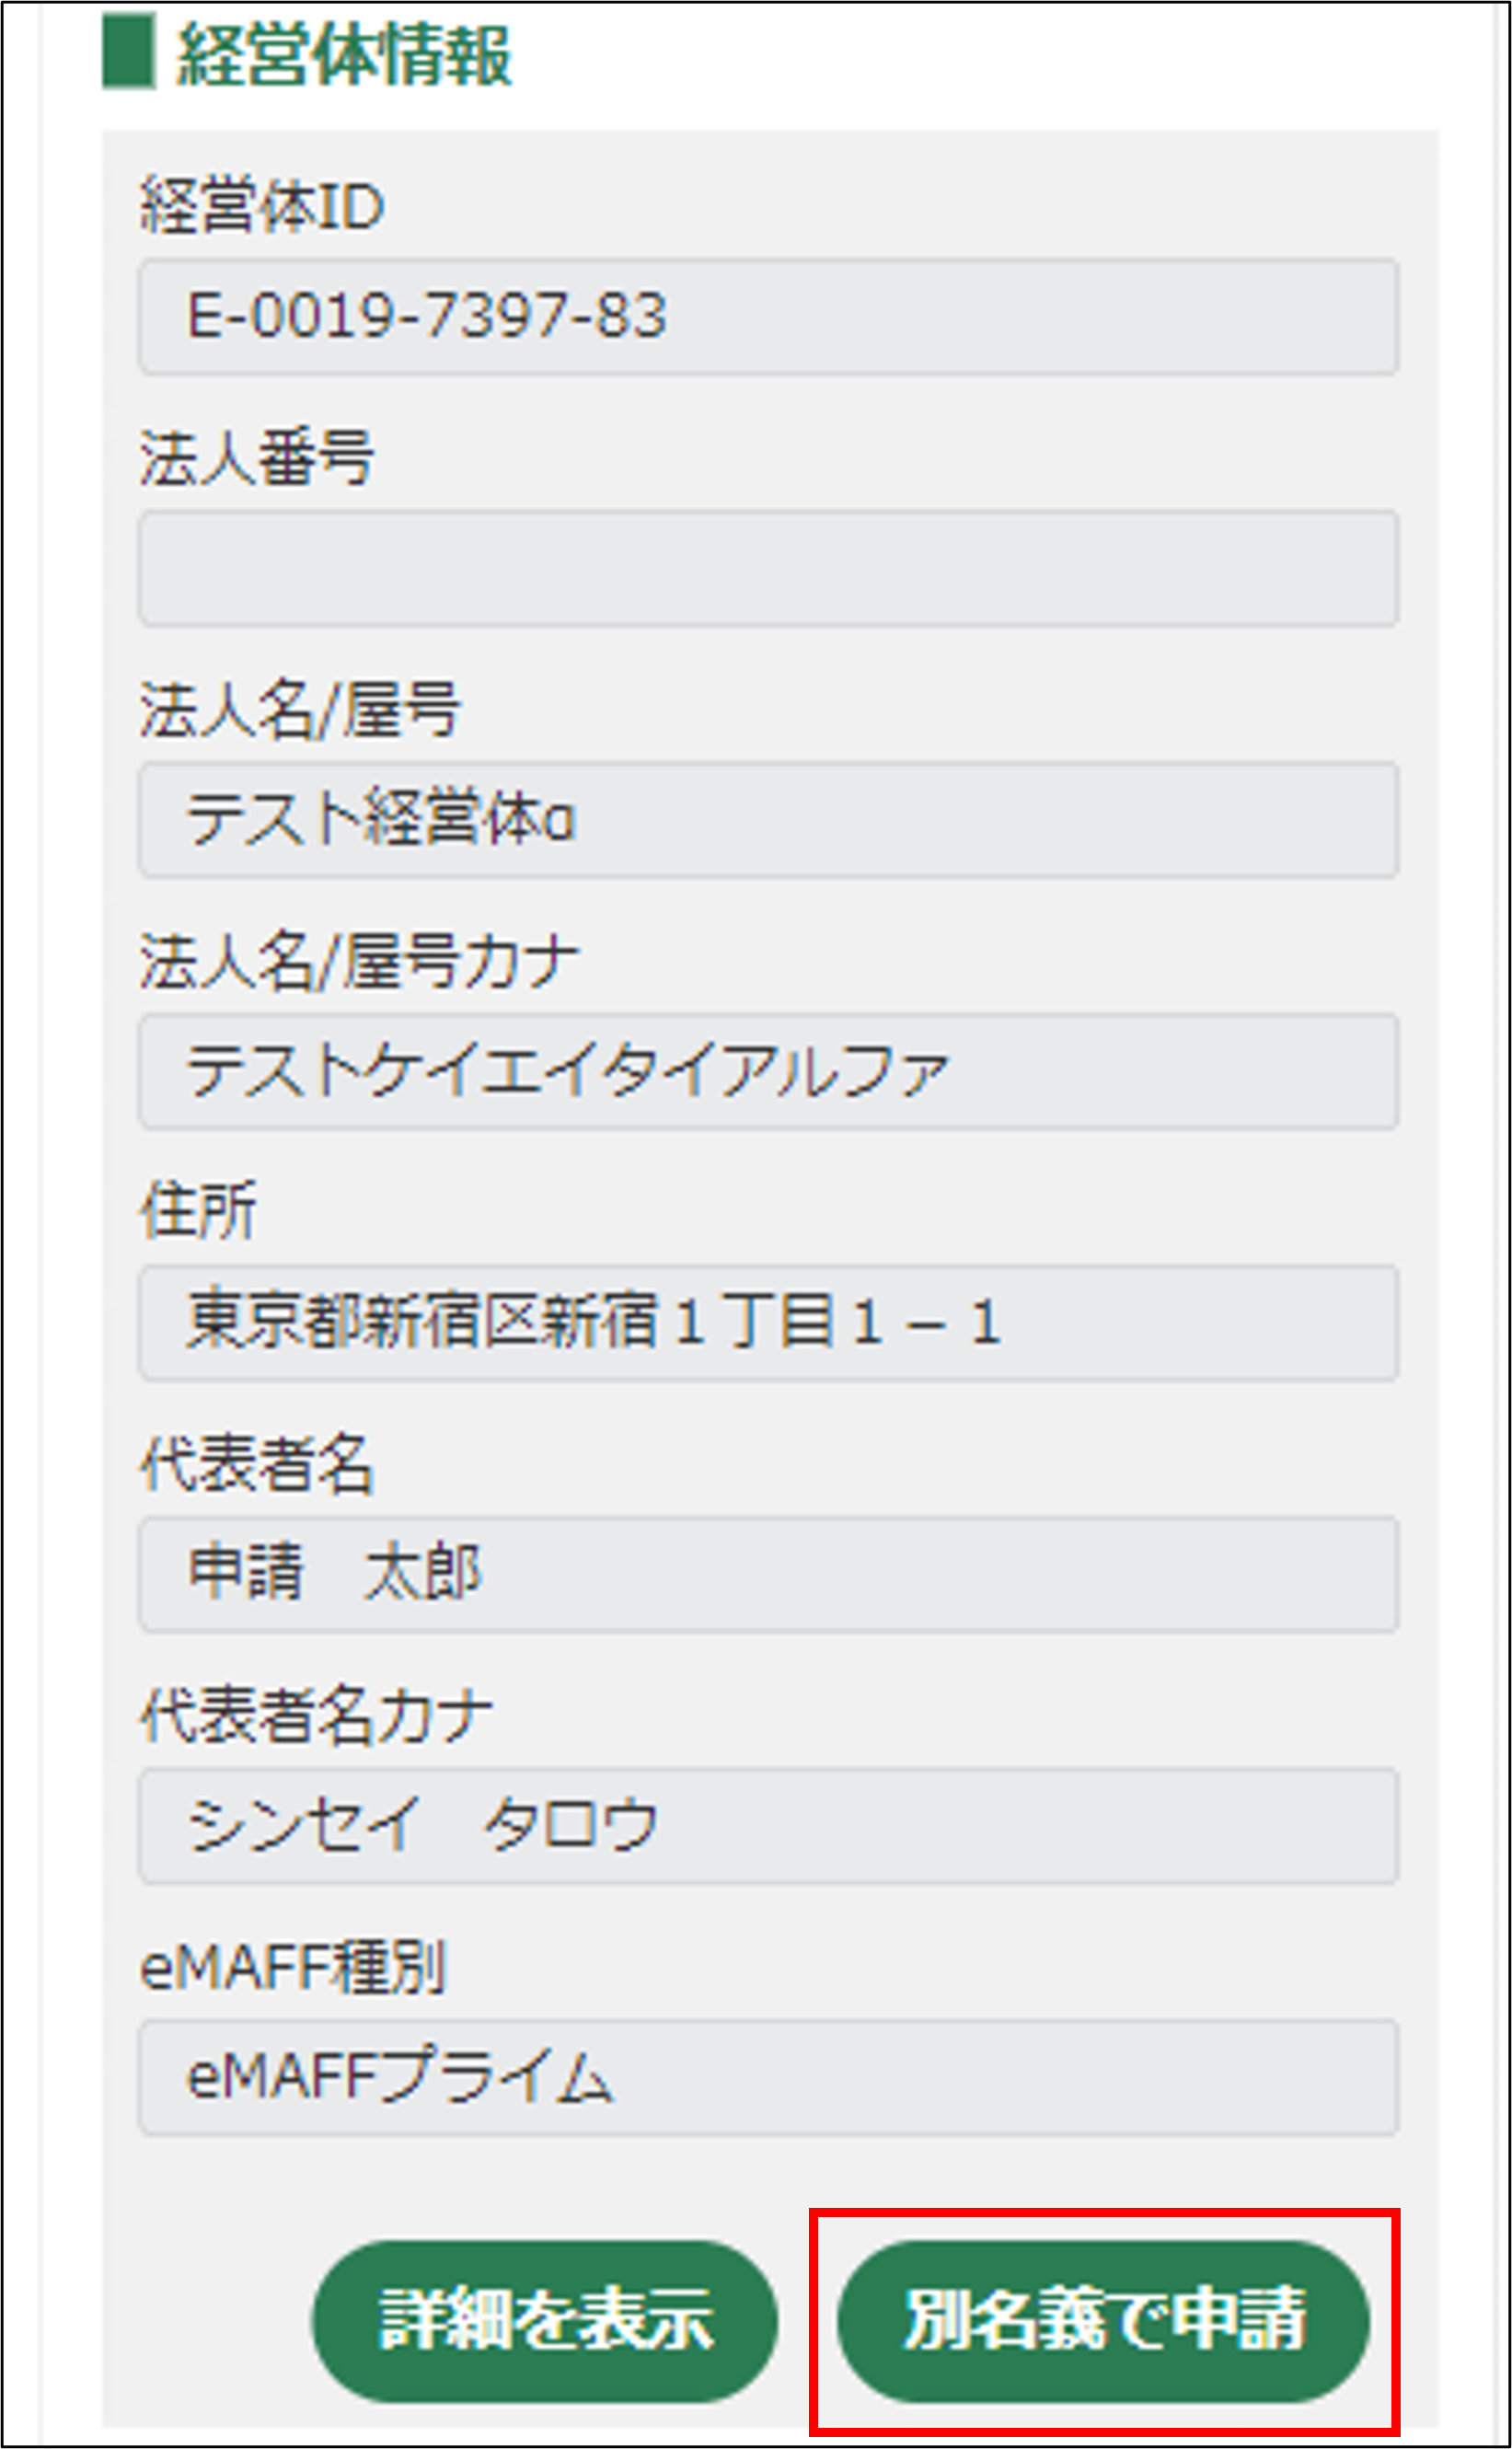
Task: Click the 法人番号 label text
Action: point(256,459)
